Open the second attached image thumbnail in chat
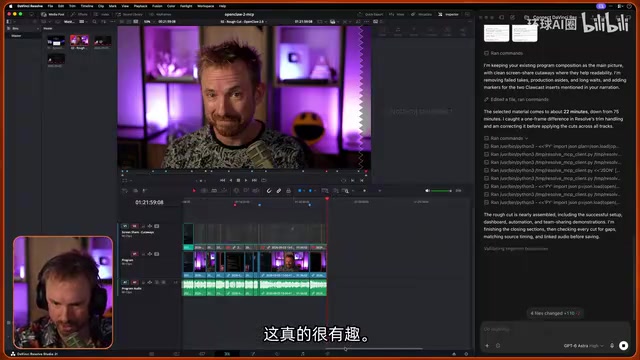Screen dimensions: 640x360 [x=524, y=33]
